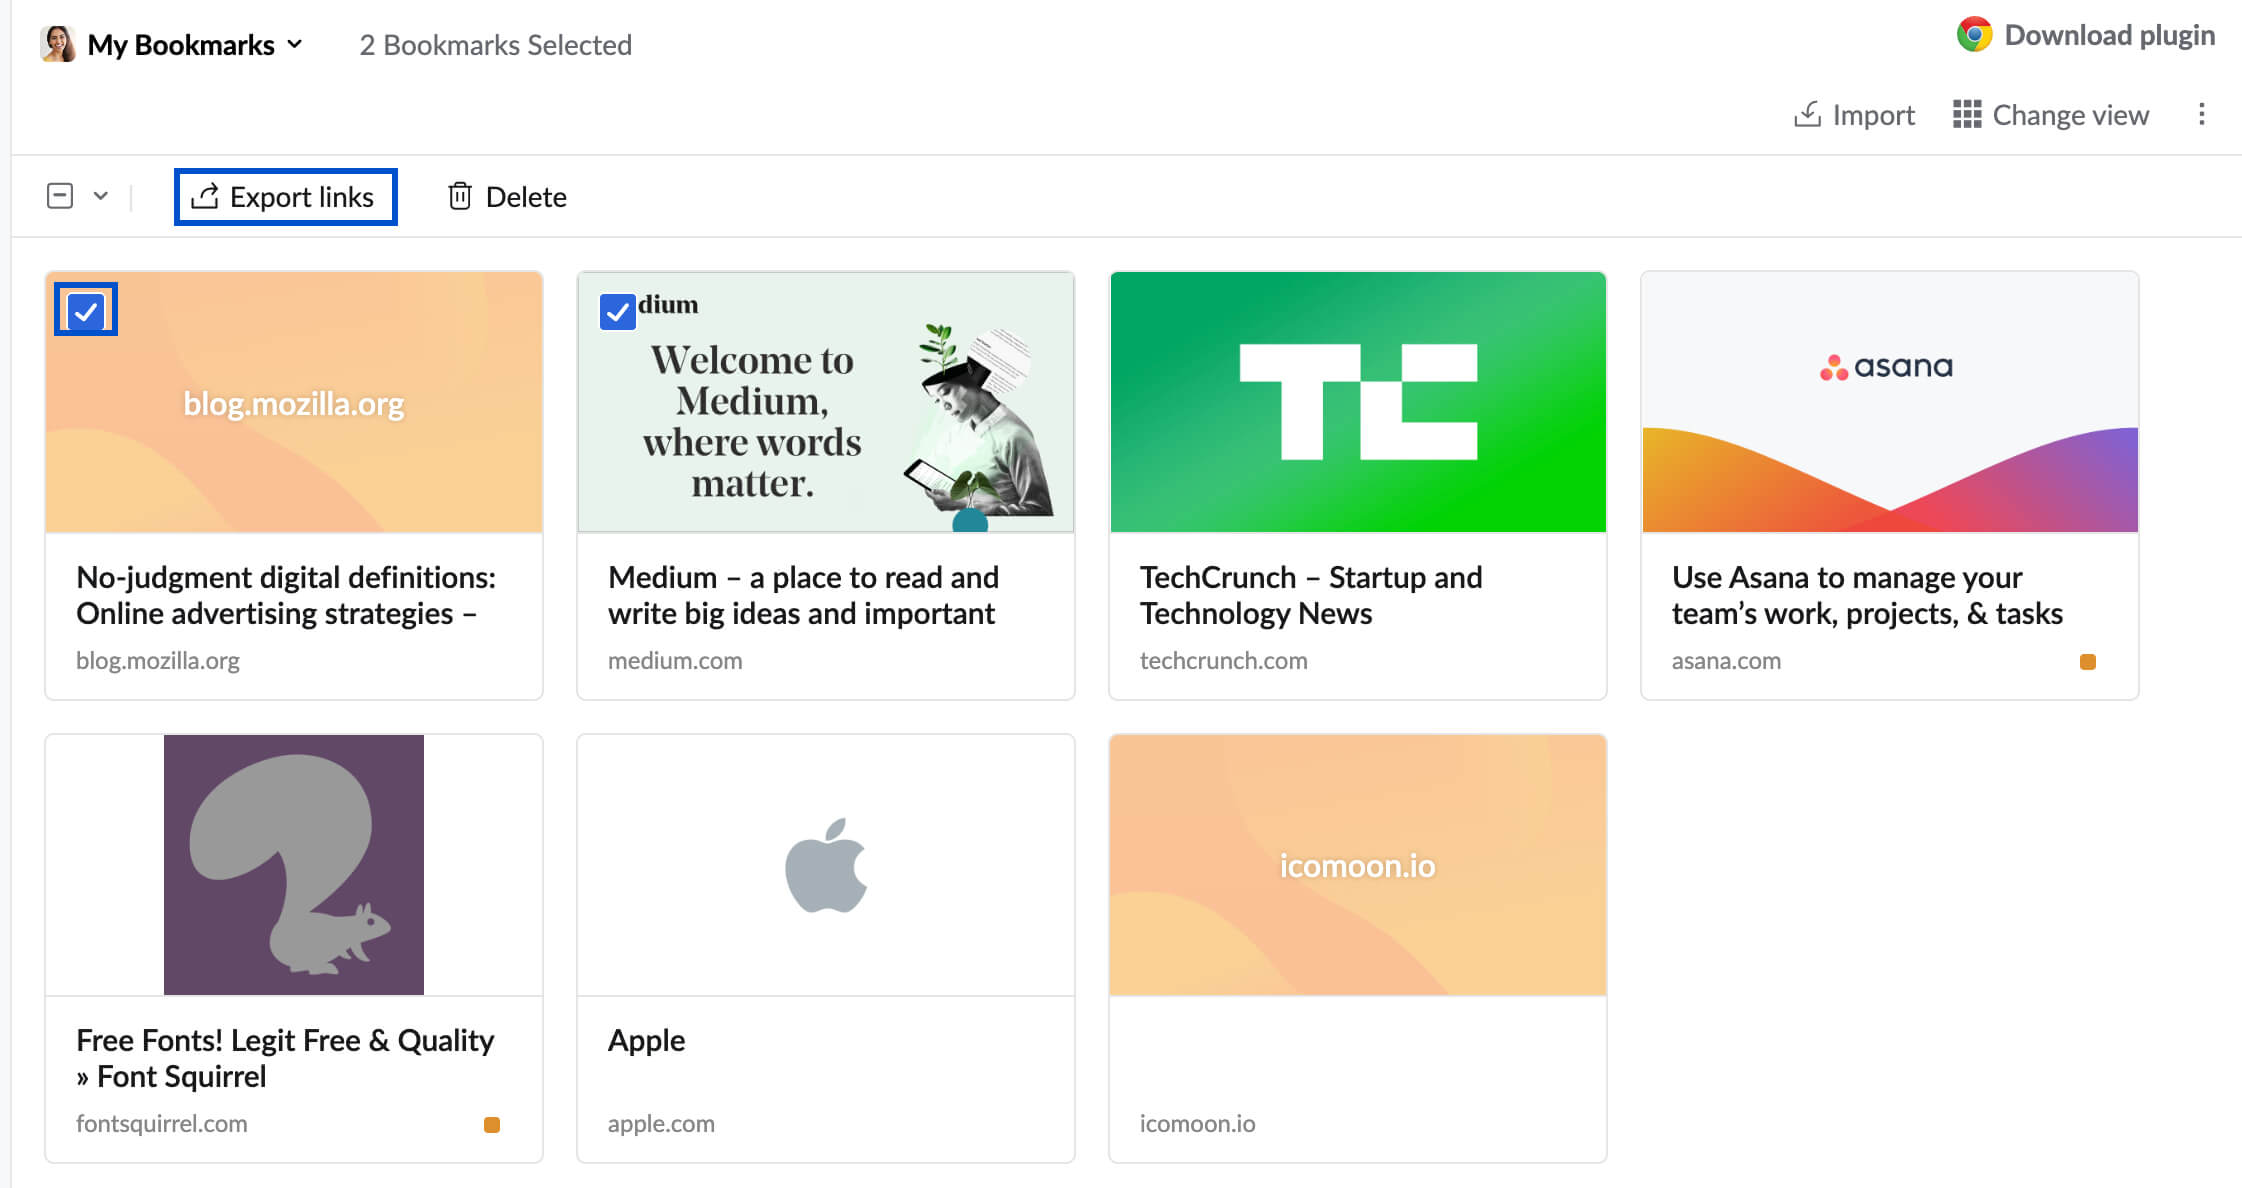2242x1188 pixels.
Task: Open the three-dot more options menu
Action: 2201,115
